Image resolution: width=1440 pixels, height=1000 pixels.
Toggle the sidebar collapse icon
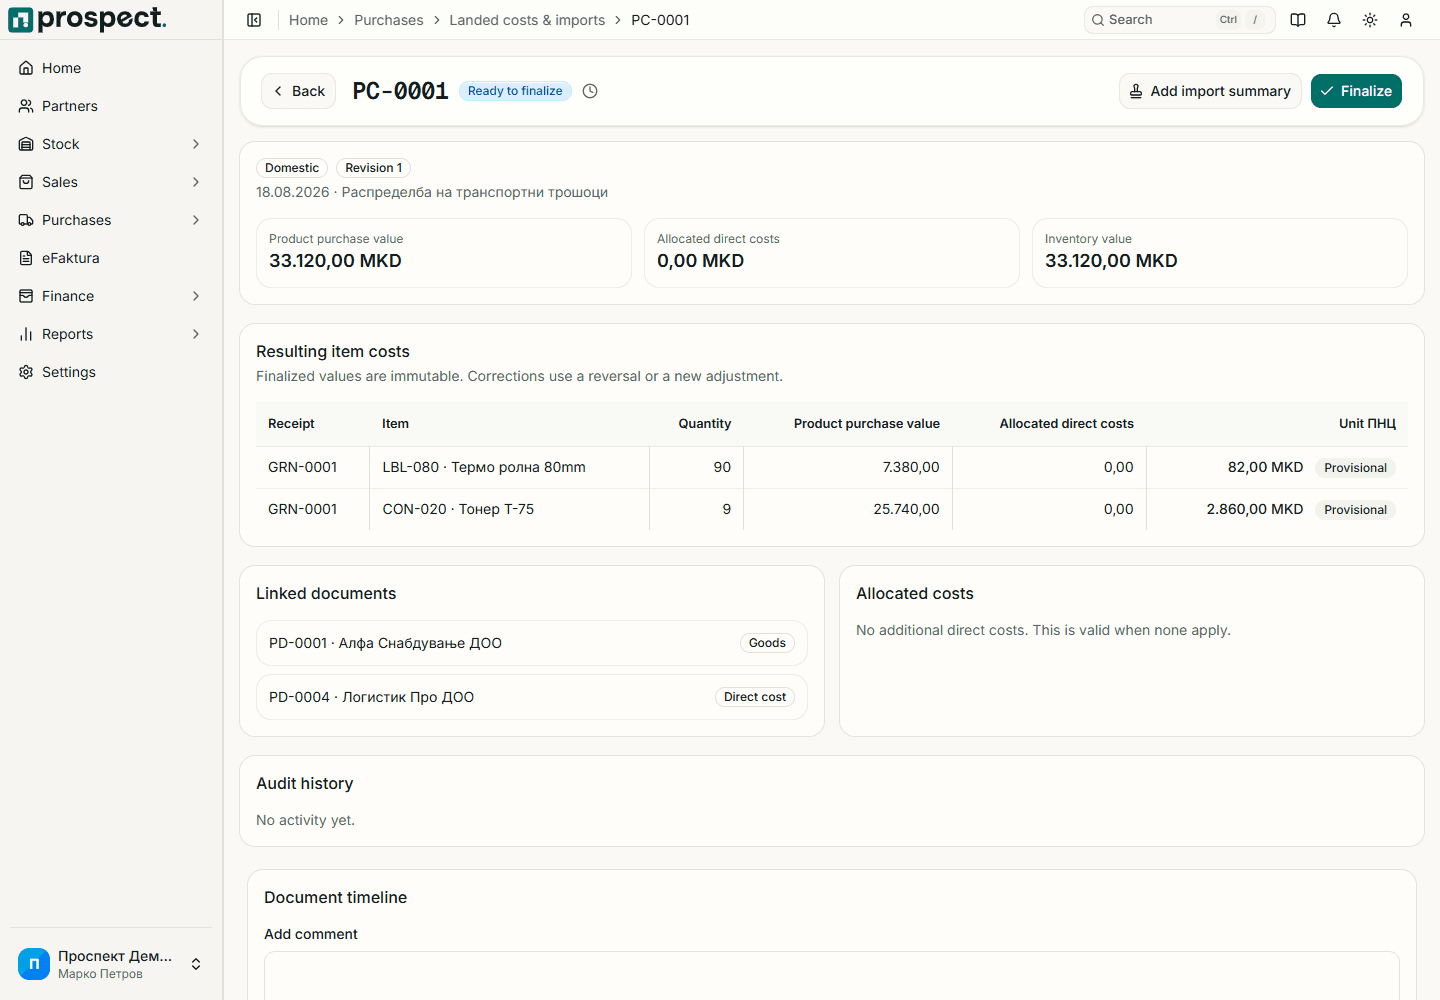[254, 20]
